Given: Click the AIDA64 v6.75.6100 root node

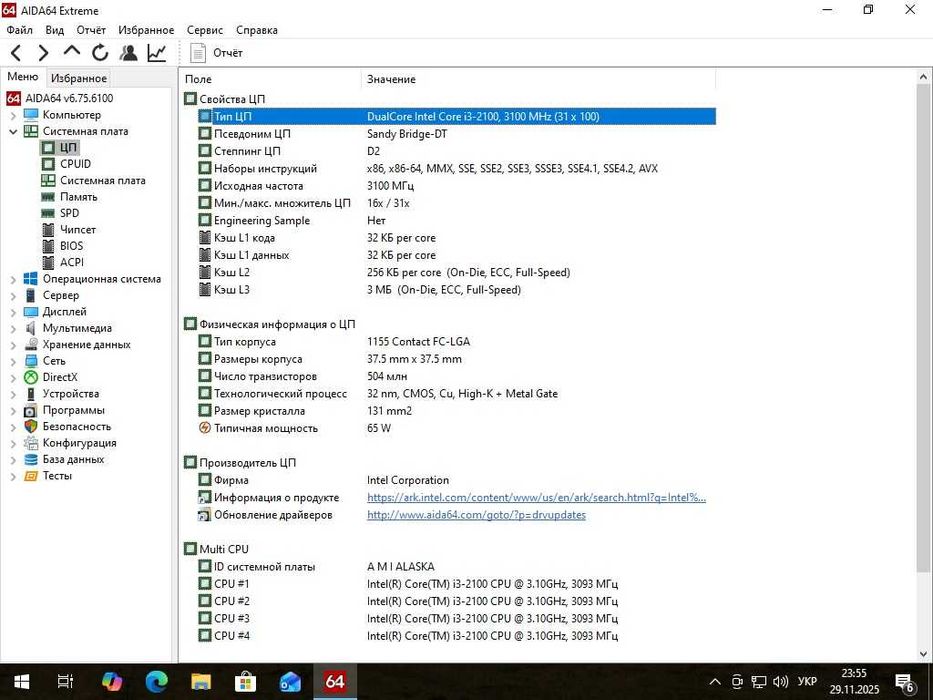Looking at the screenshot, I should [x=69, y=98].
